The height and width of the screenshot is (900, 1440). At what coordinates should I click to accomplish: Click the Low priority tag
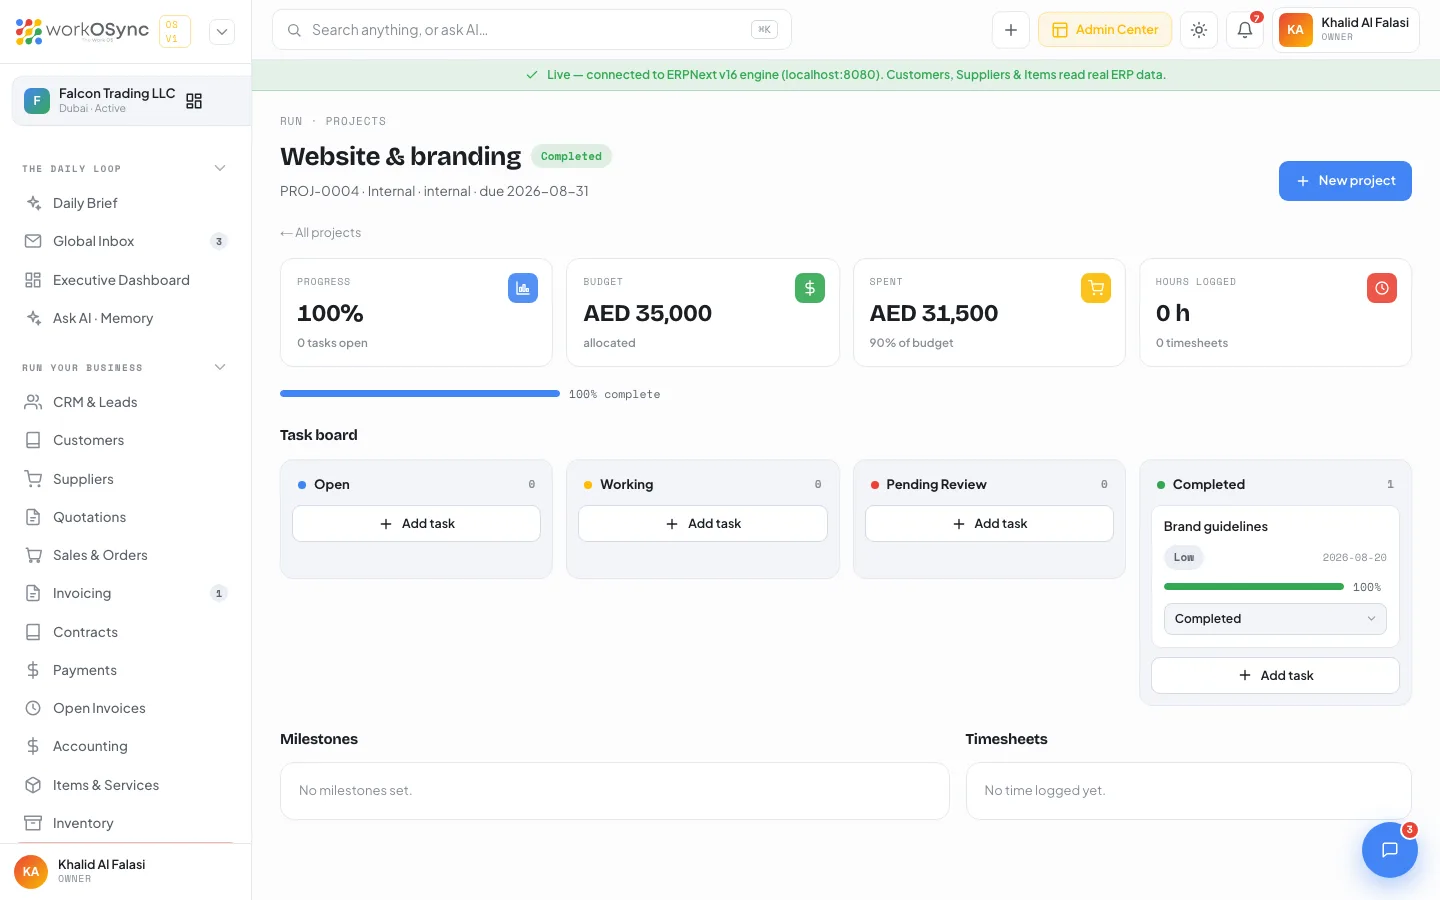click(1184, 557)
